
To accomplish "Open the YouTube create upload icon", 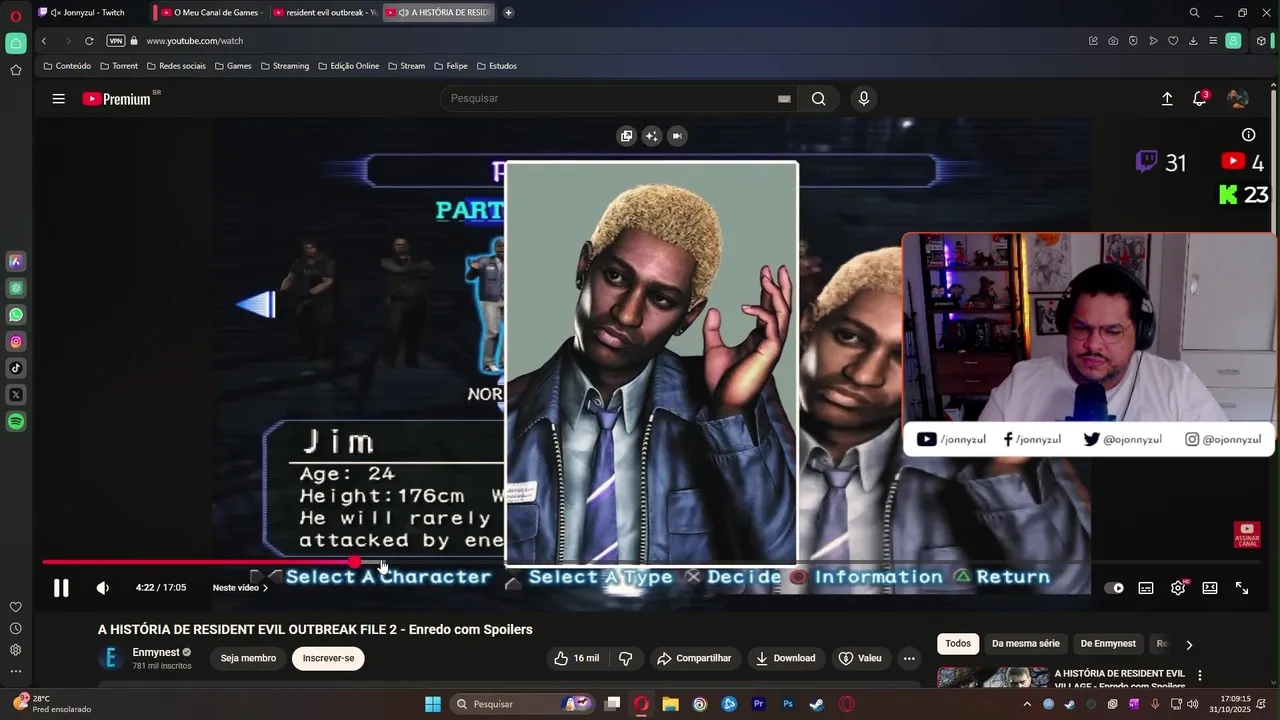I will (x=1167, y=98).
